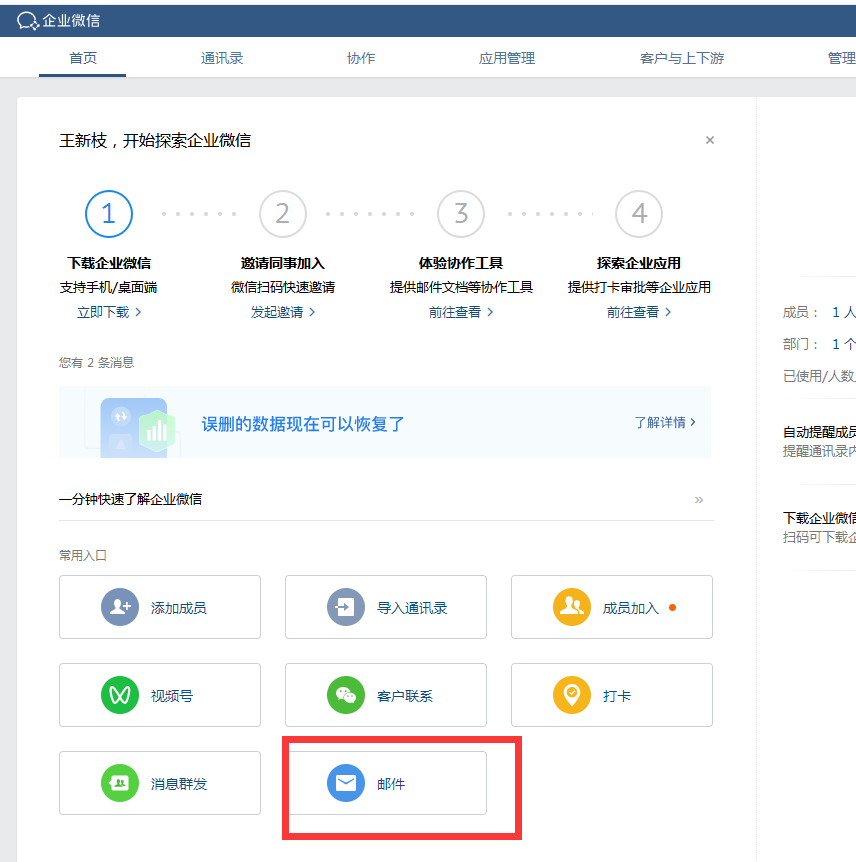Click the 视频号 butterfly icon

[120, 695]
